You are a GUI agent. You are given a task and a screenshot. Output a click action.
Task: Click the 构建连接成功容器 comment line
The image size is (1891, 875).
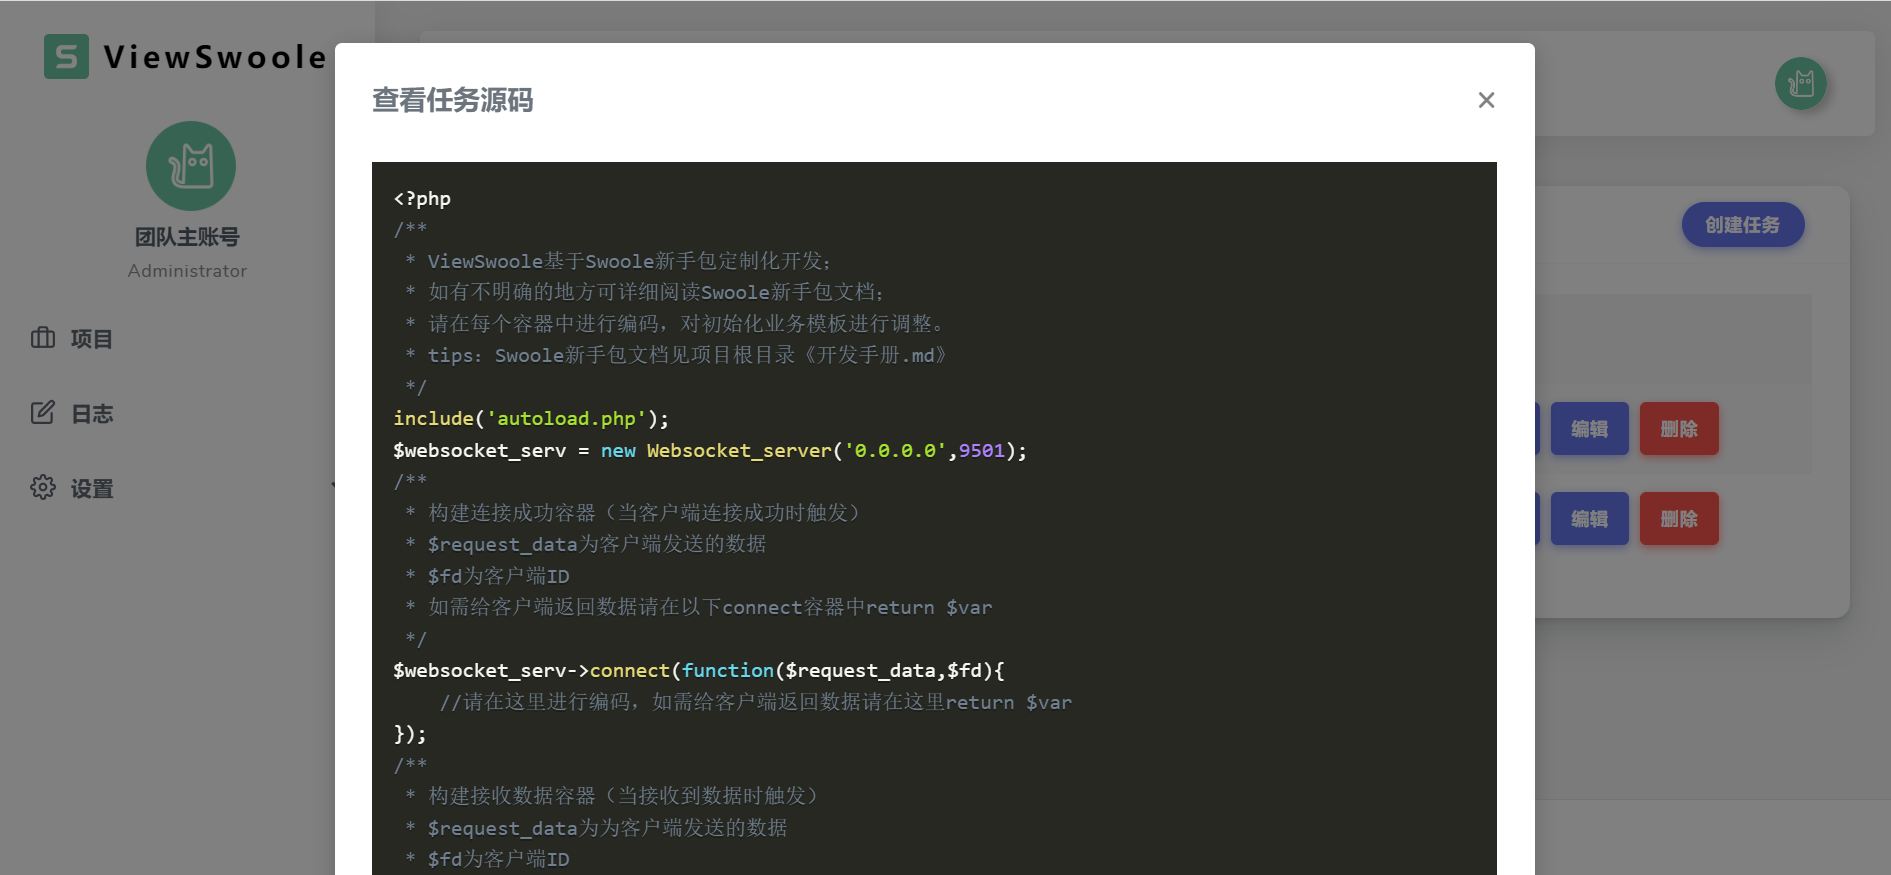point(632,512)
